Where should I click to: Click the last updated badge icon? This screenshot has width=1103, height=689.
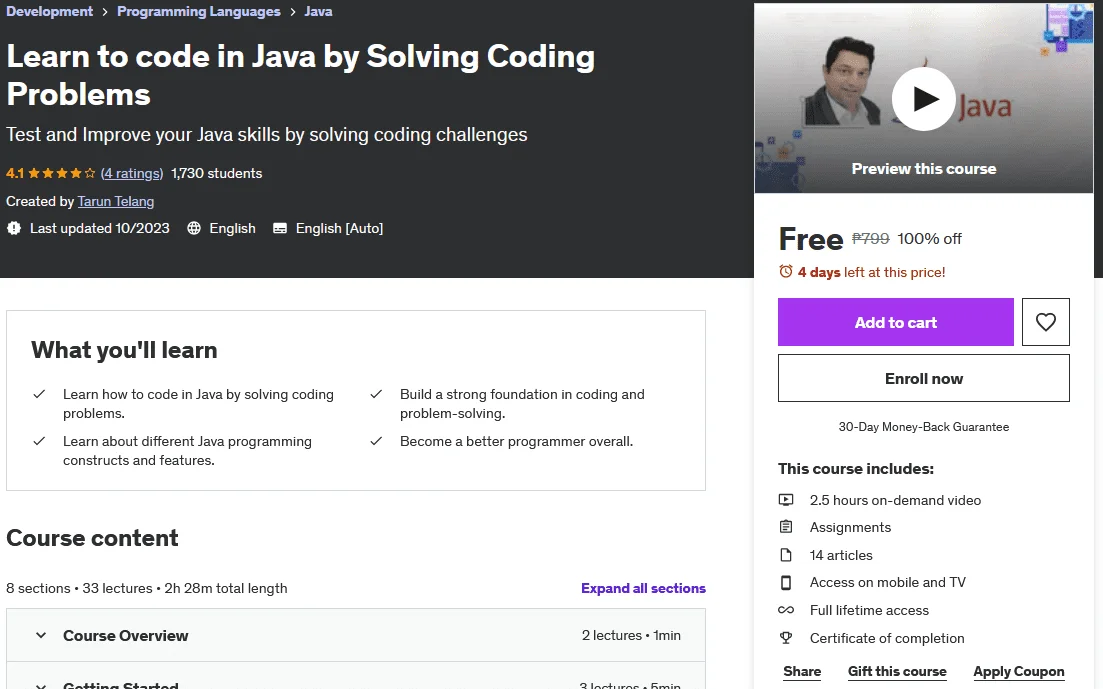coord(14,228)
